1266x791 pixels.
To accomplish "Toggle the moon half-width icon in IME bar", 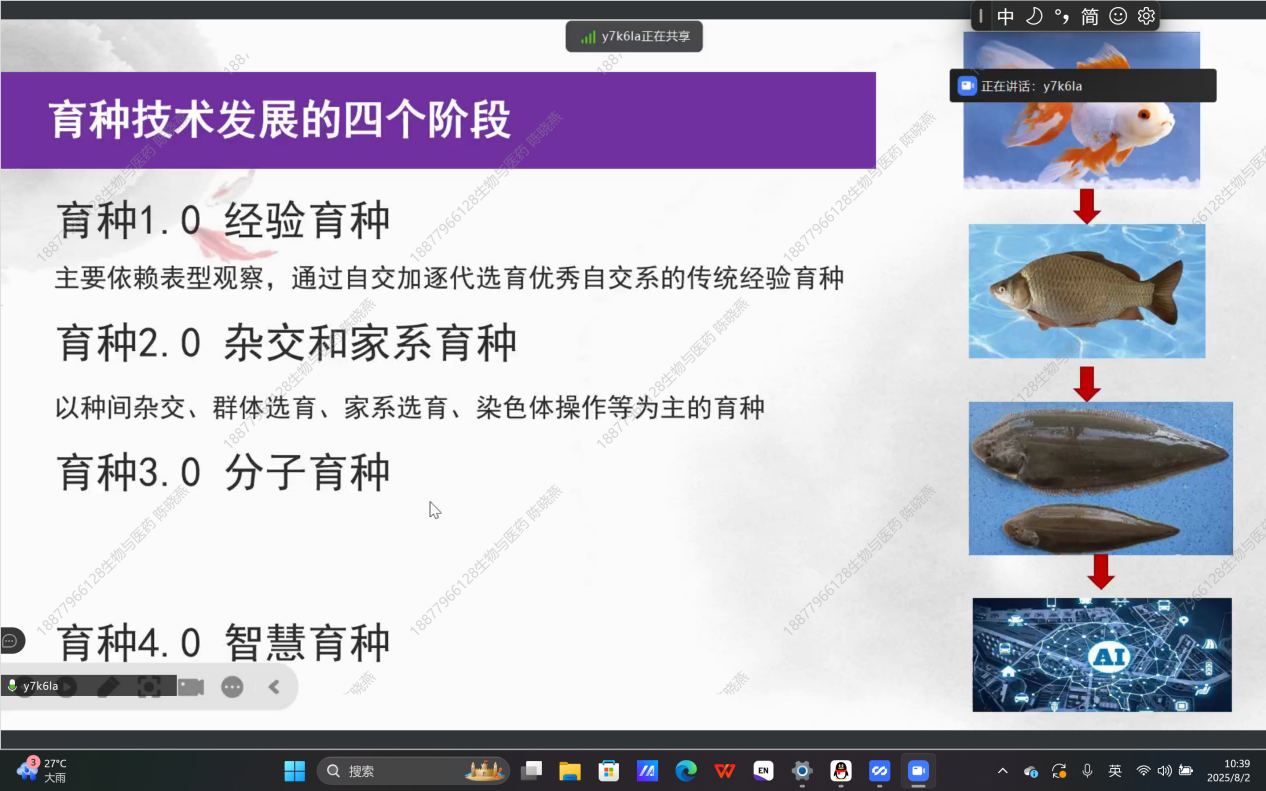I will click(1034, 16).
